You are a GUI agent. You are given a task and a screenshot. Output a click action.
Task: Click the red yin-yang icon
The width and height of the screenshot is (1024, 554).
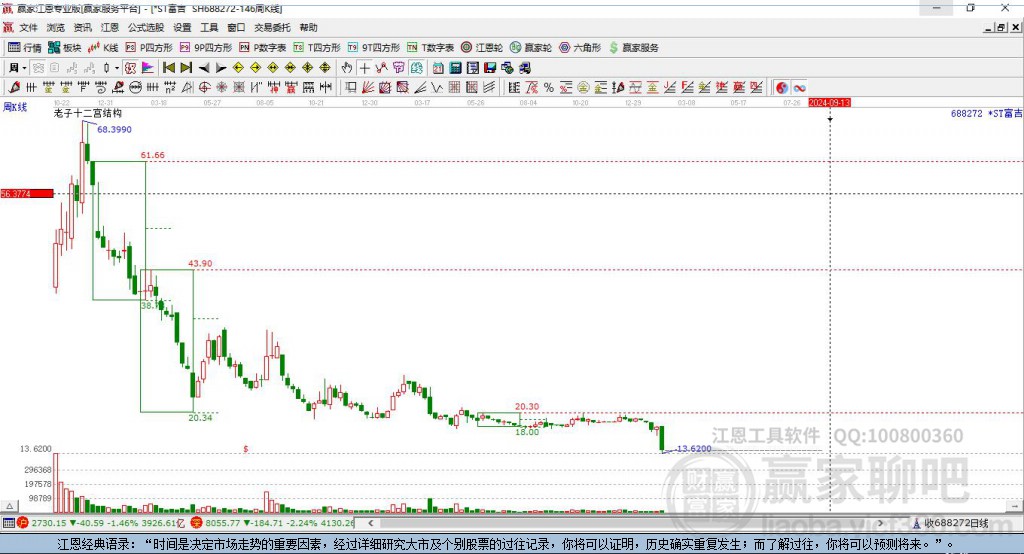pos(782,88)
